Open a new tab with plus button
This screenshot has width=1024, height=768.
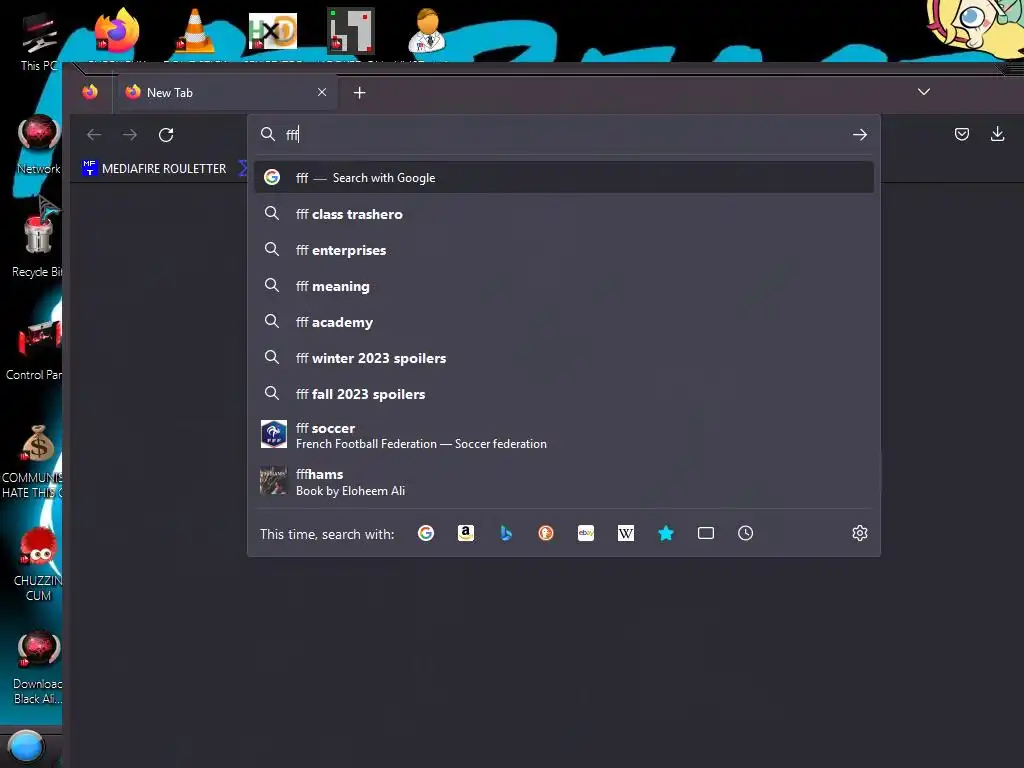(x=359, y=93)
